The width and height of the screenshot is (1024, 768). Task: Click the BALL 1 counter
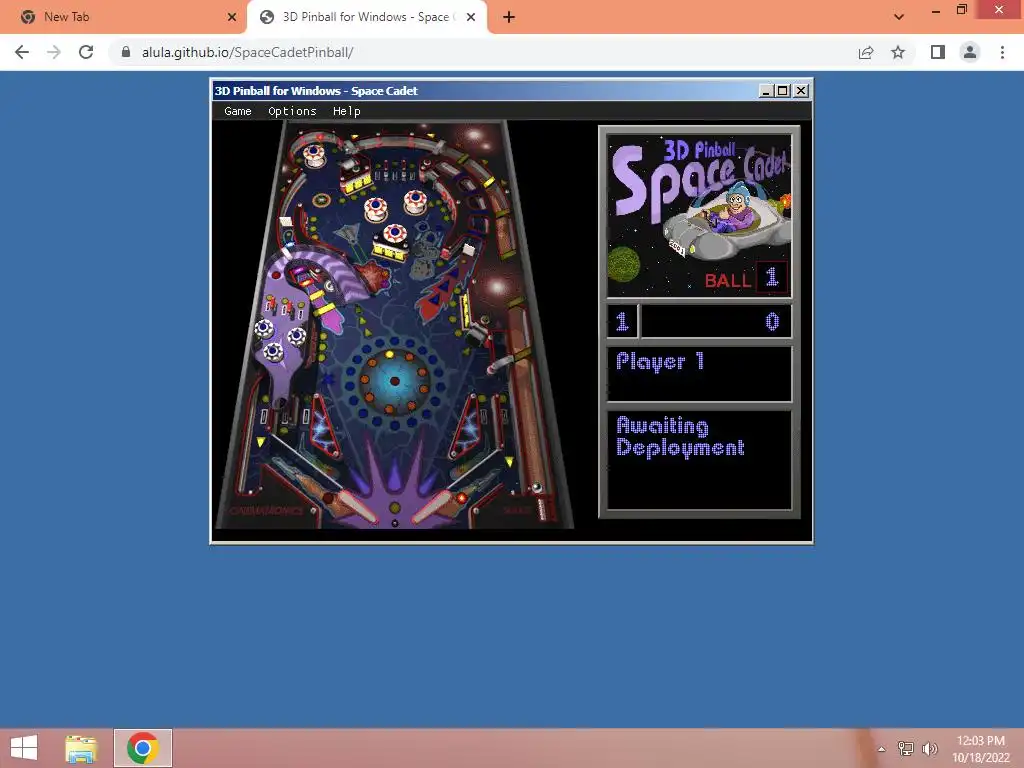[745, 279]
